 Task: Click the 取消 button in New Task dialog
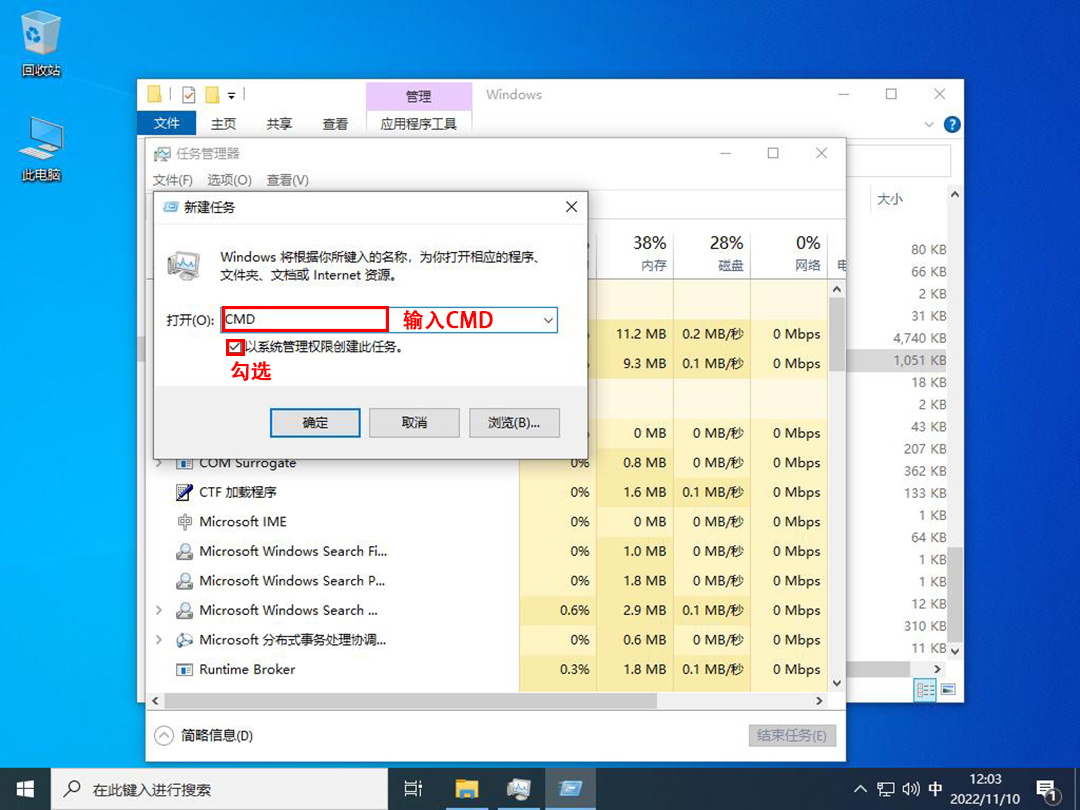pos(414,423)
